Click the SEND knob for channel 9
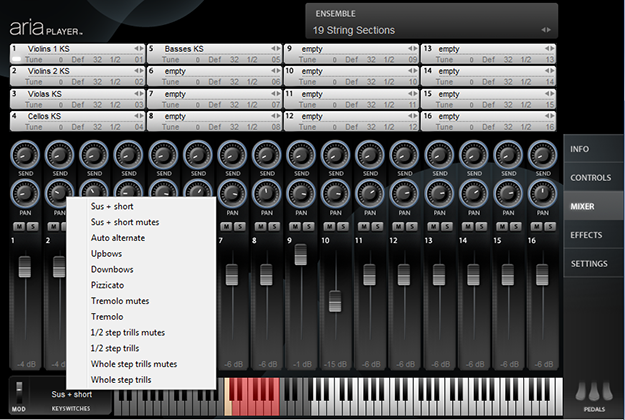The height and width of the screenshot is (420, 625). [301, 155]
